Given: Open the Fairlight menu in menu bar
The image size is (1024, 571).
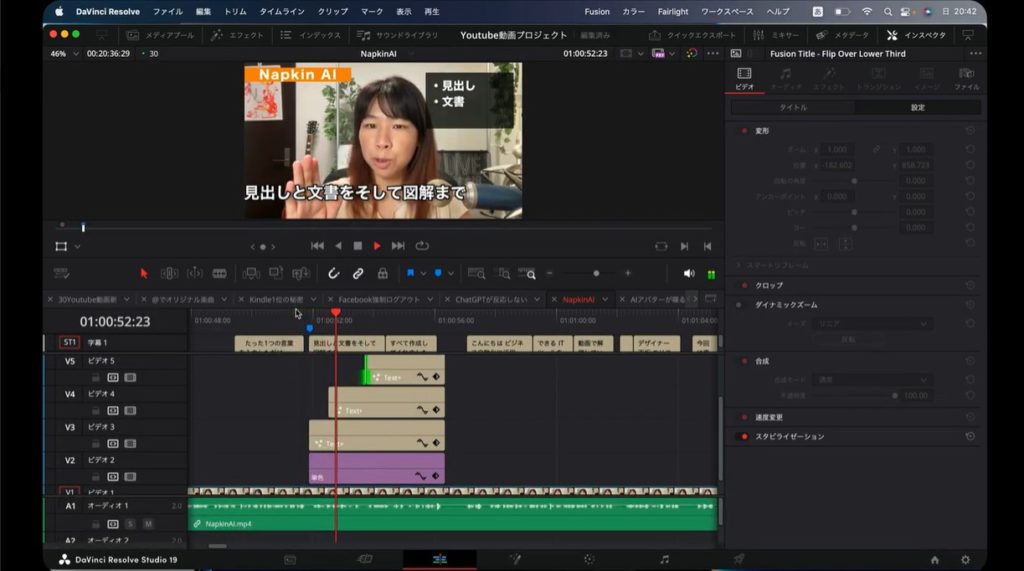Looking at the screenshot, I should [x=673, y=11].
